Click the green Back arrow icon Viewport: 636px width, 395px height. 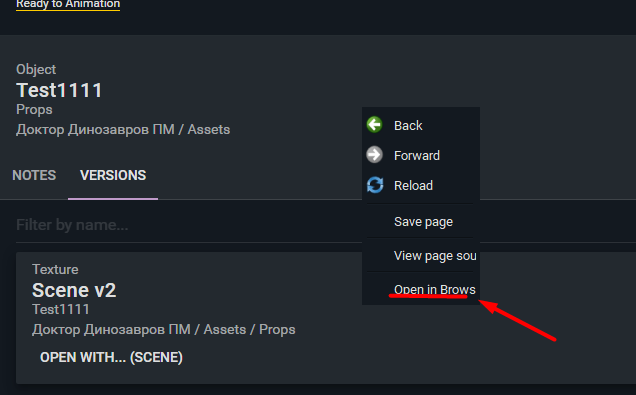[374, 125]
